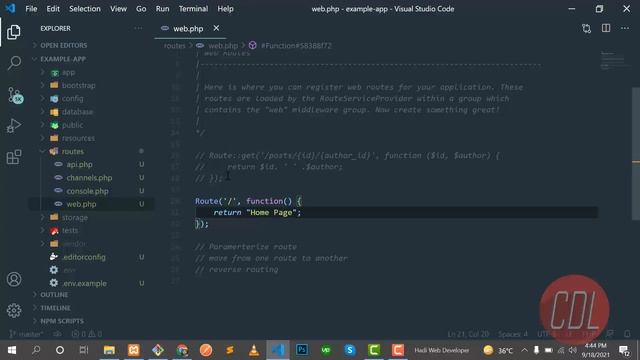The image size is (640, 360).
Task: Open the Accounts menu icon
Action: point(14,279)
